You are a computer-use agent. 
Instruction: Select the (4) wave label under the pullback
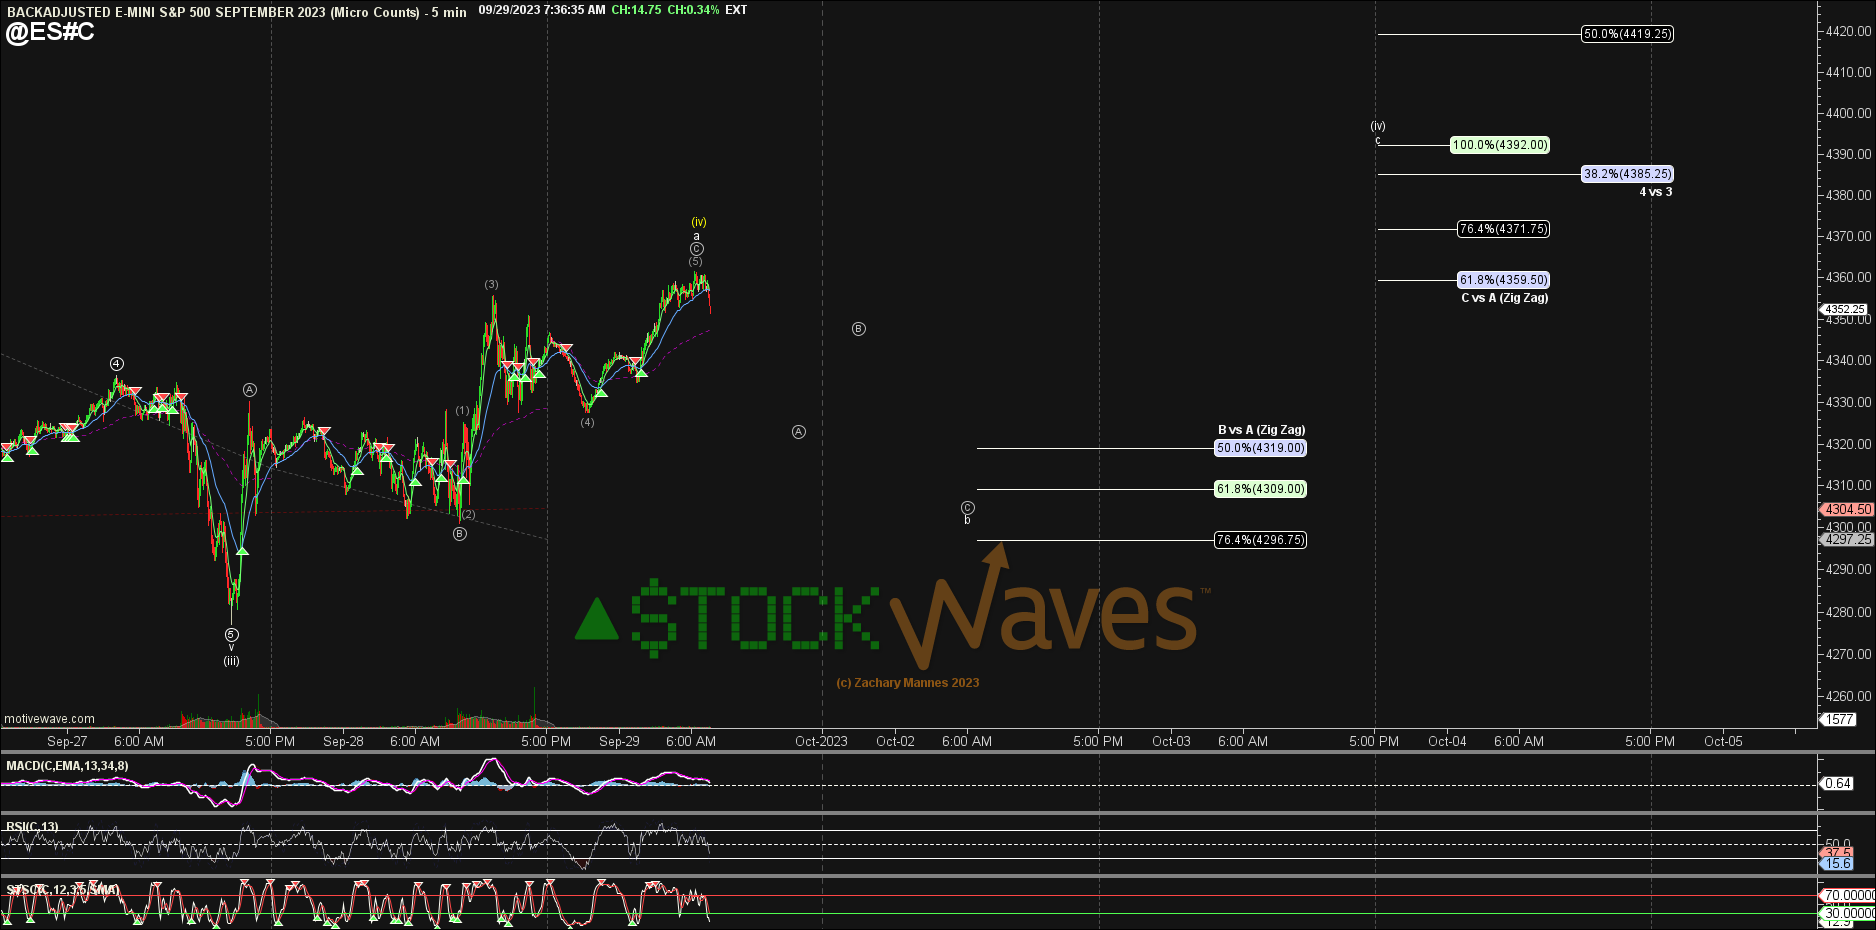click(587, 422)
